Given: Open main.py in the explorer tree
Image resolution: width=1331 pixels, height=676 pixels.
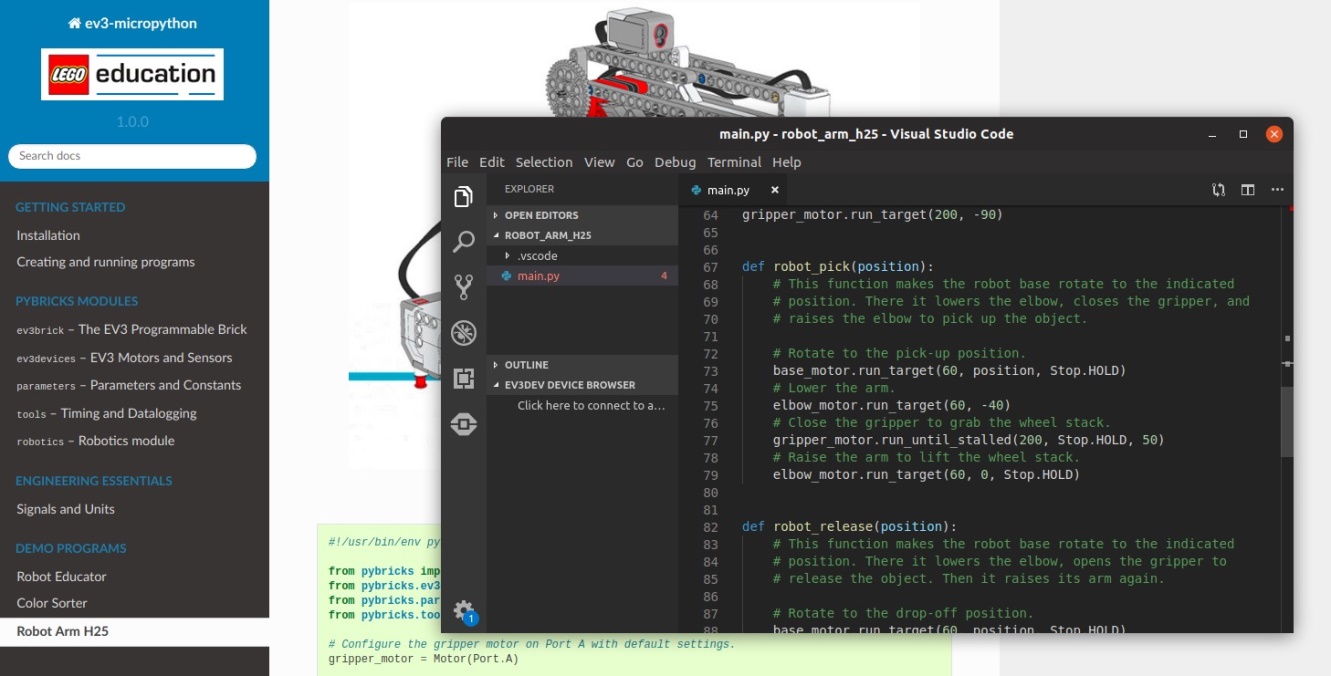Looking at the screenshot, I should [x=582, y=276].
